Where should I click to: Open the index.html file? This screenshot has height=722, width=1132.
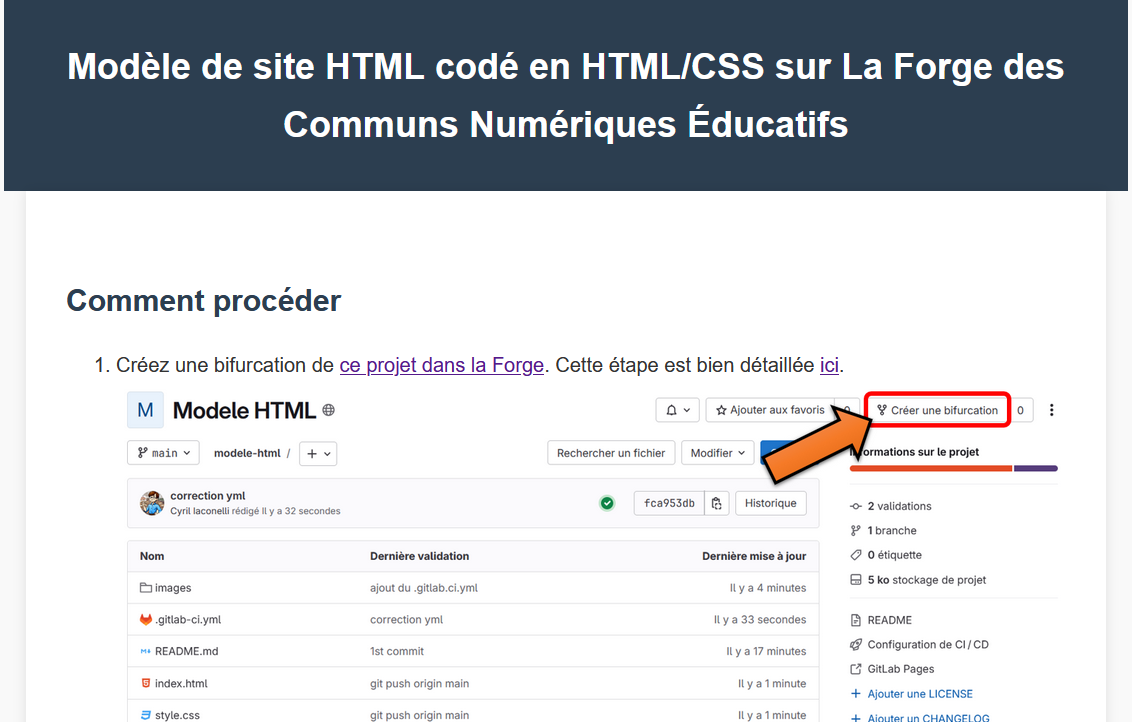tap(181, 683)
